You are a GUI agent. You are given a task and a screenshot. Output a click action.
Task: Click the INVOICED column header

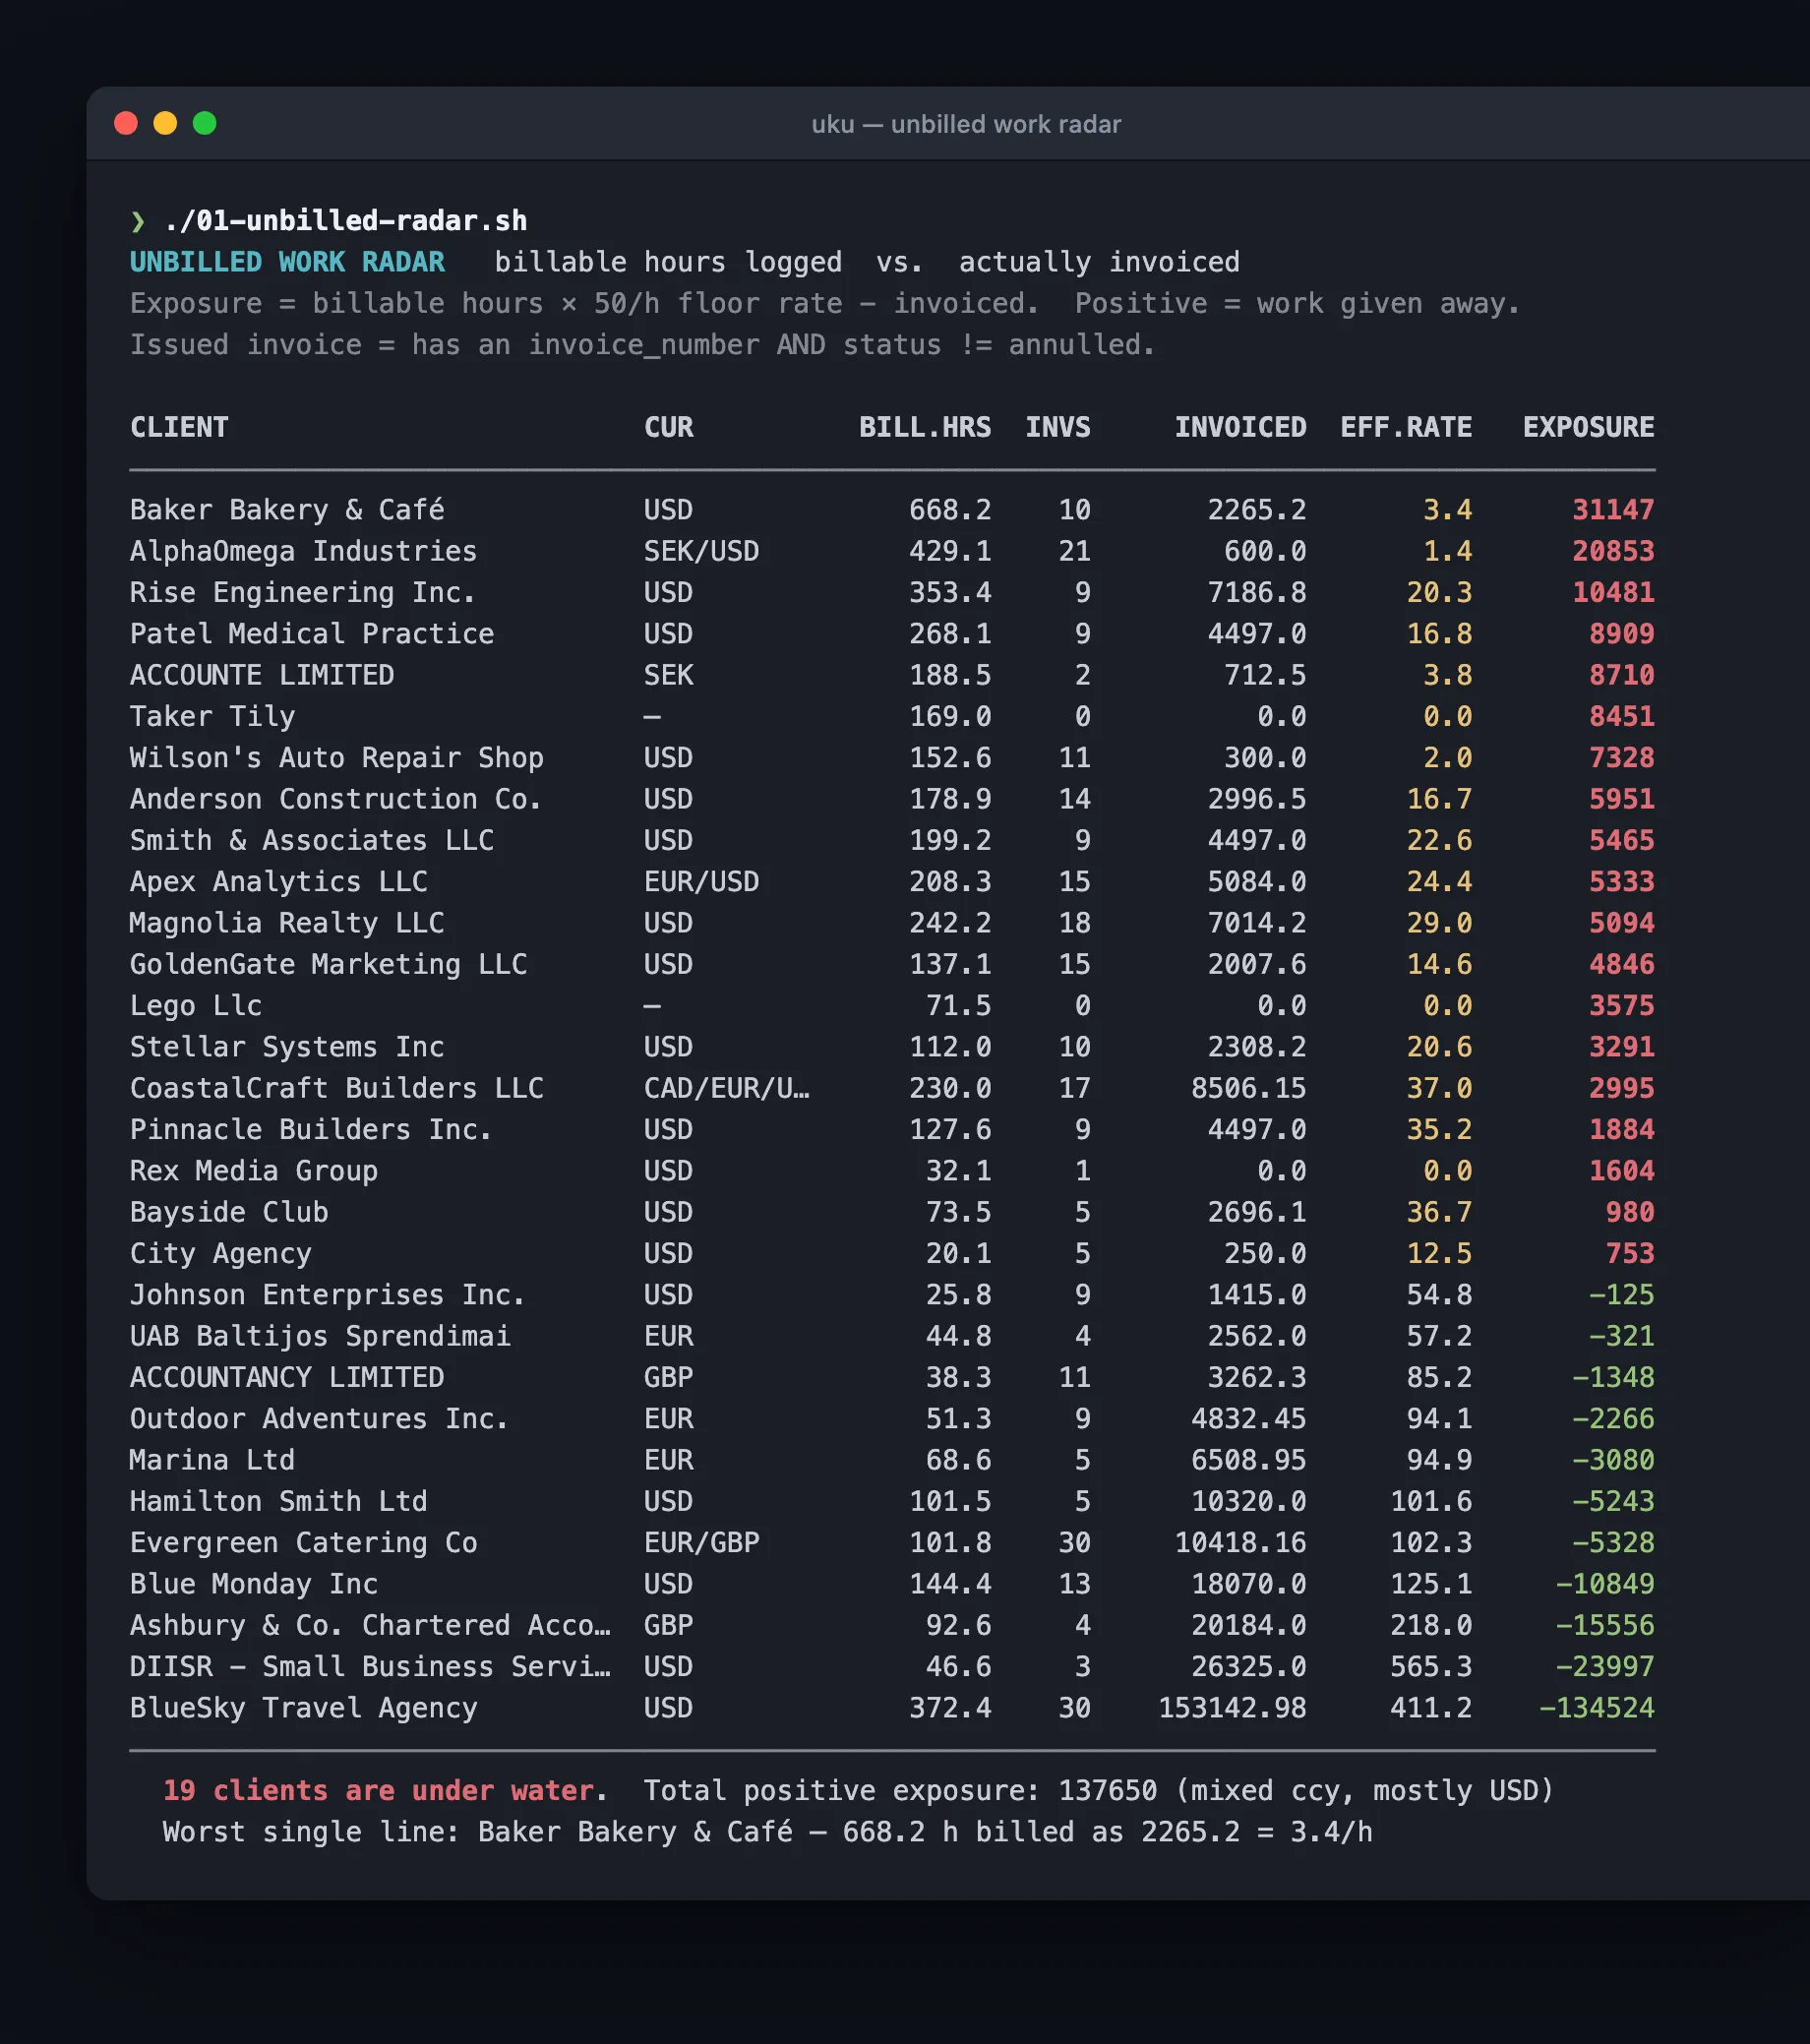tap(1240, 427)
